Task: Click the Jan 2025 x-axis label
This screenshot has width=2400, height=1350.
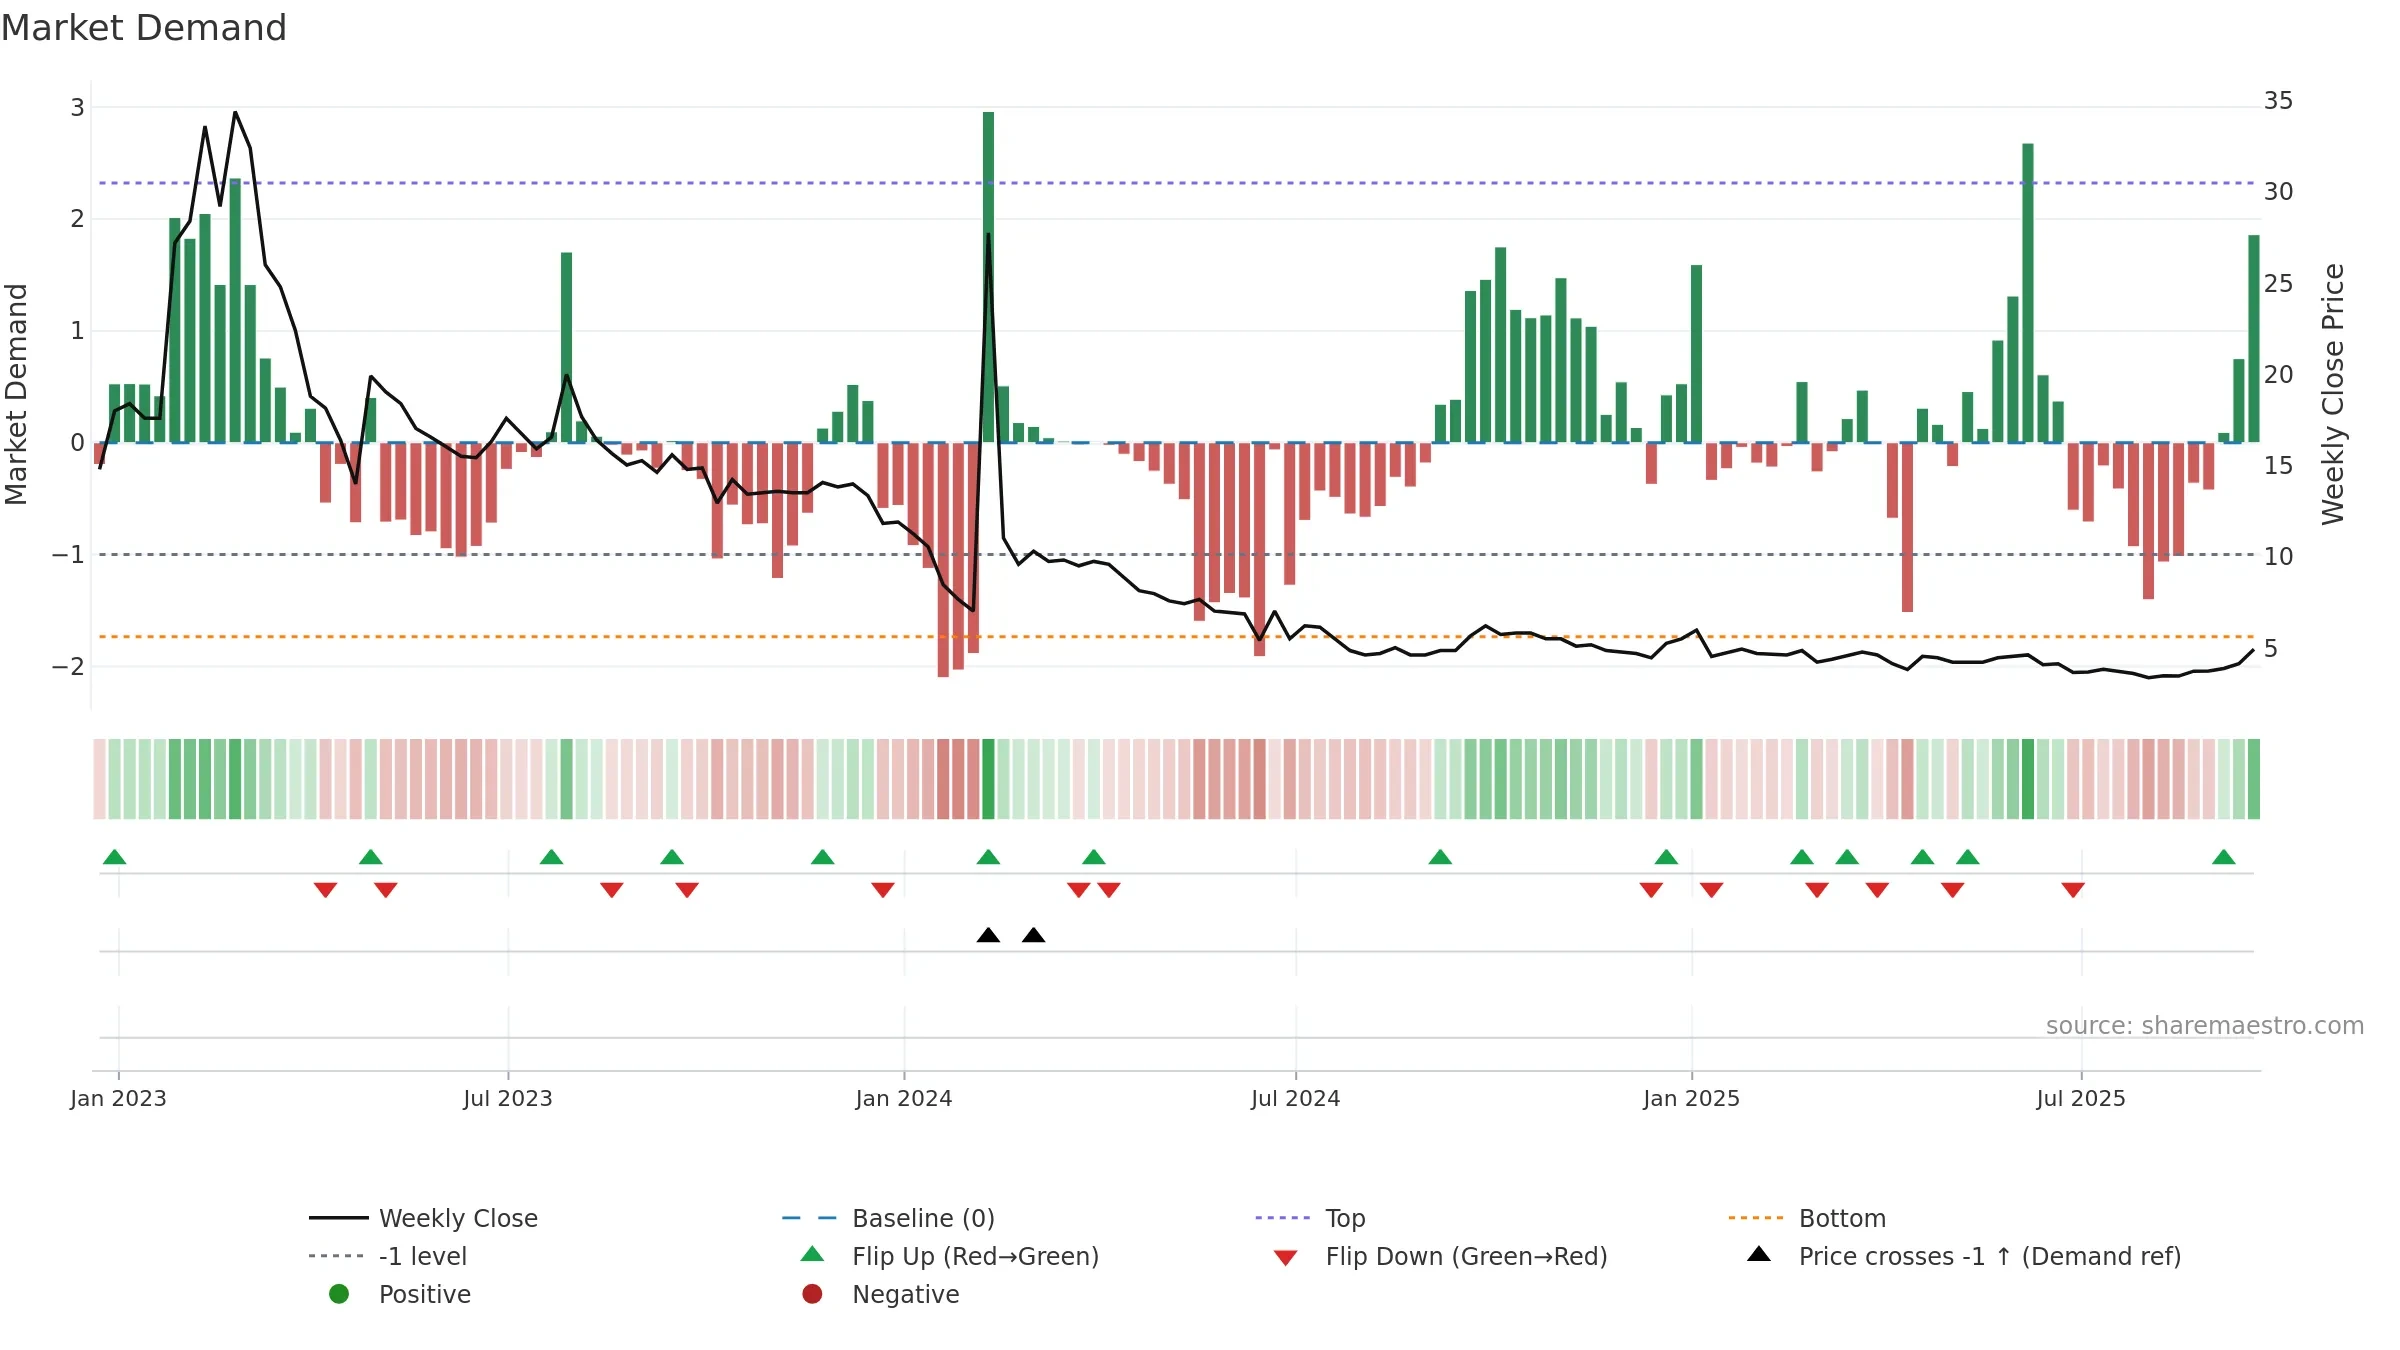Action: click(x=1692, y=1098)
